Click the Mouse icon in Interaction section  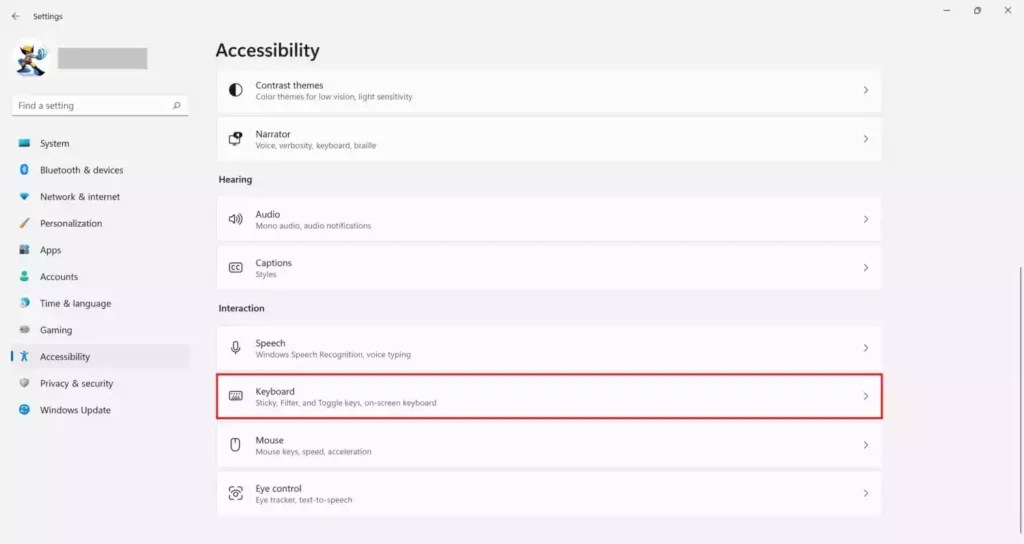click(236, 445)
